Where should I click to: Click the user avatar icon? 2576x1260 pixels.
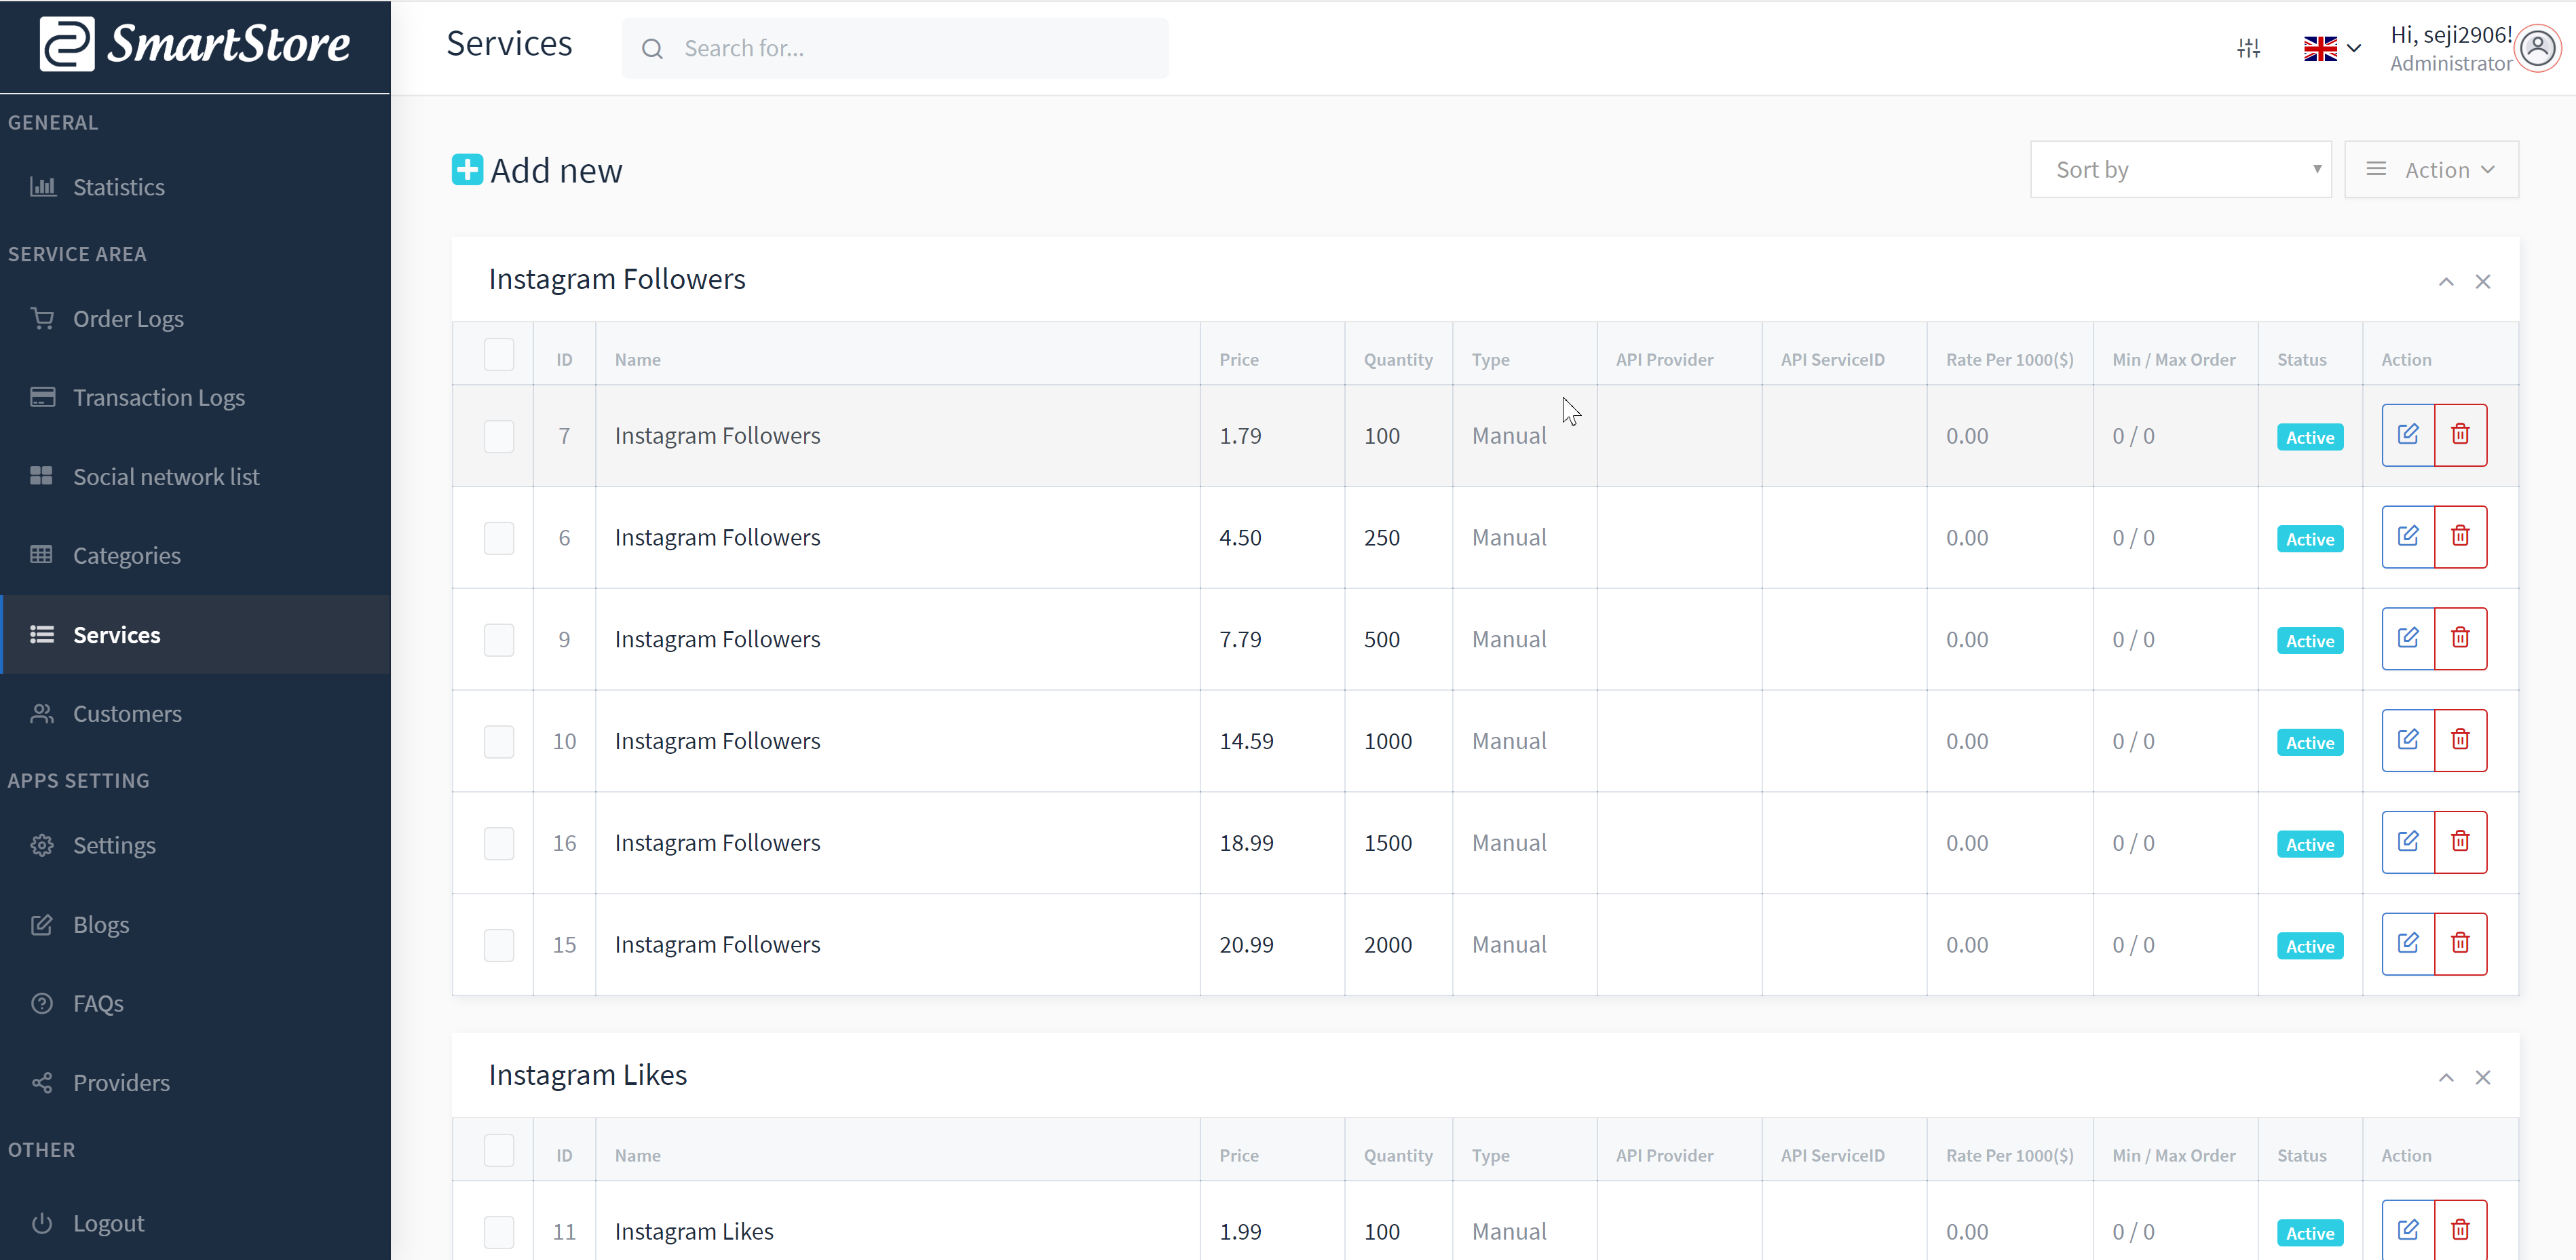click(x=2537, y=48)
